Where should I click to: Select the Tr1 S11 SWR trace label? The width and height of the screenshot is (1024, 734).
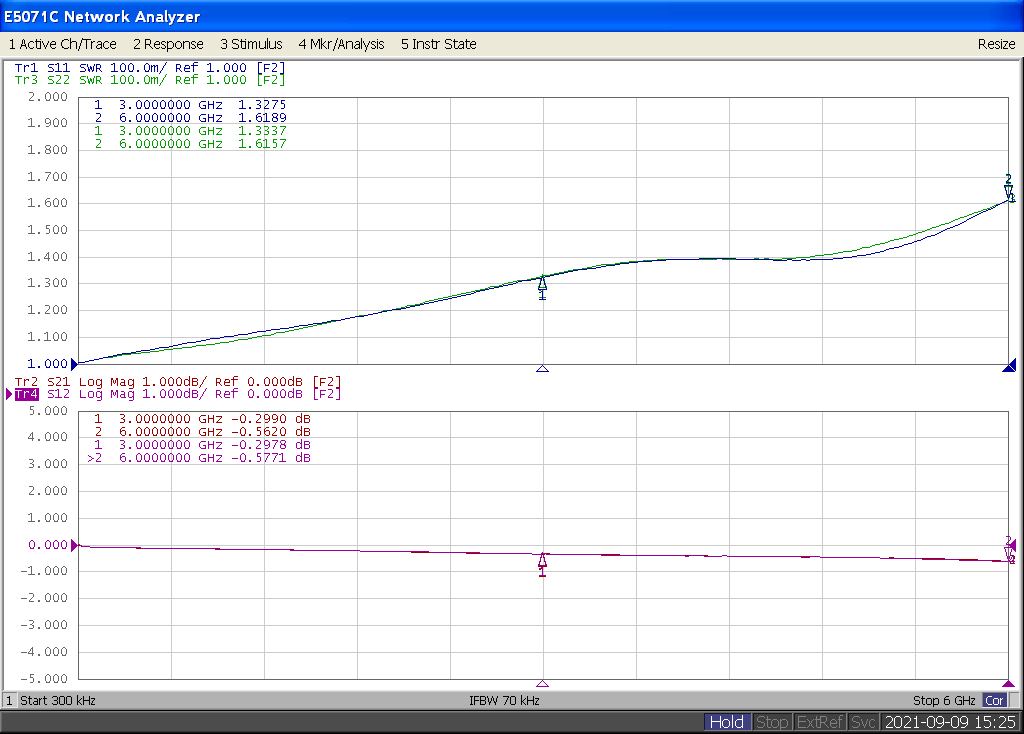tap(150, 68)
